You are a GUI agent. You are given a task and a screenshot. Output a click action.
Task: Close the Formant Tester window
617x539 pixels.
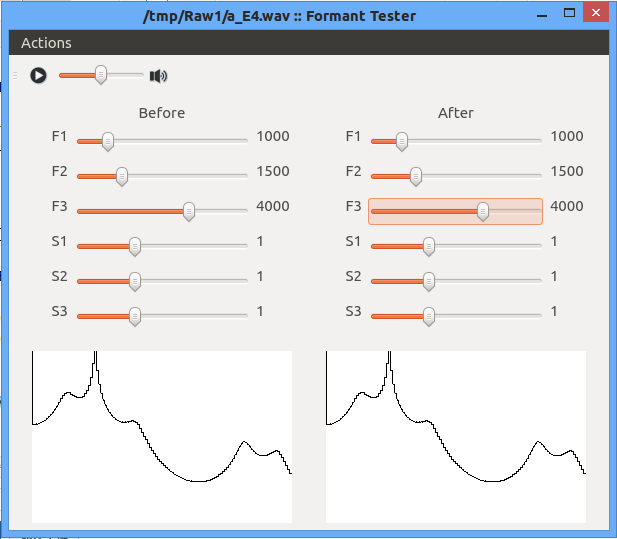click(x=596, y=13)
